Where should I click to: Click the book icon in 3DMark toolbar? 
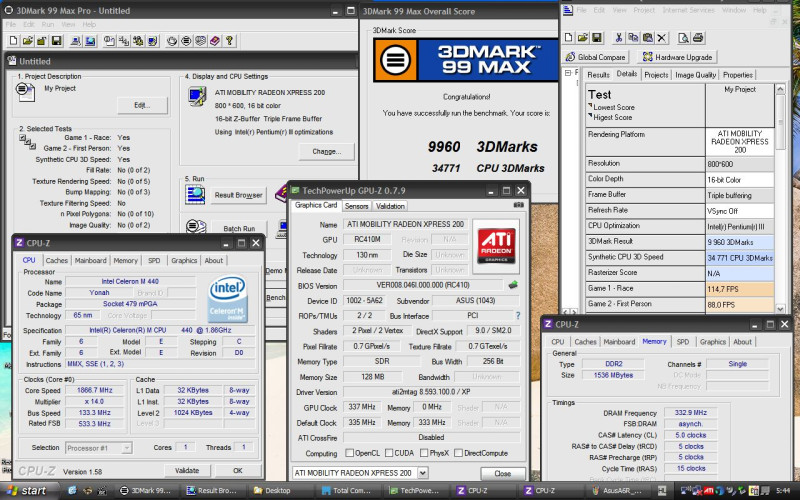click(215, 41)
